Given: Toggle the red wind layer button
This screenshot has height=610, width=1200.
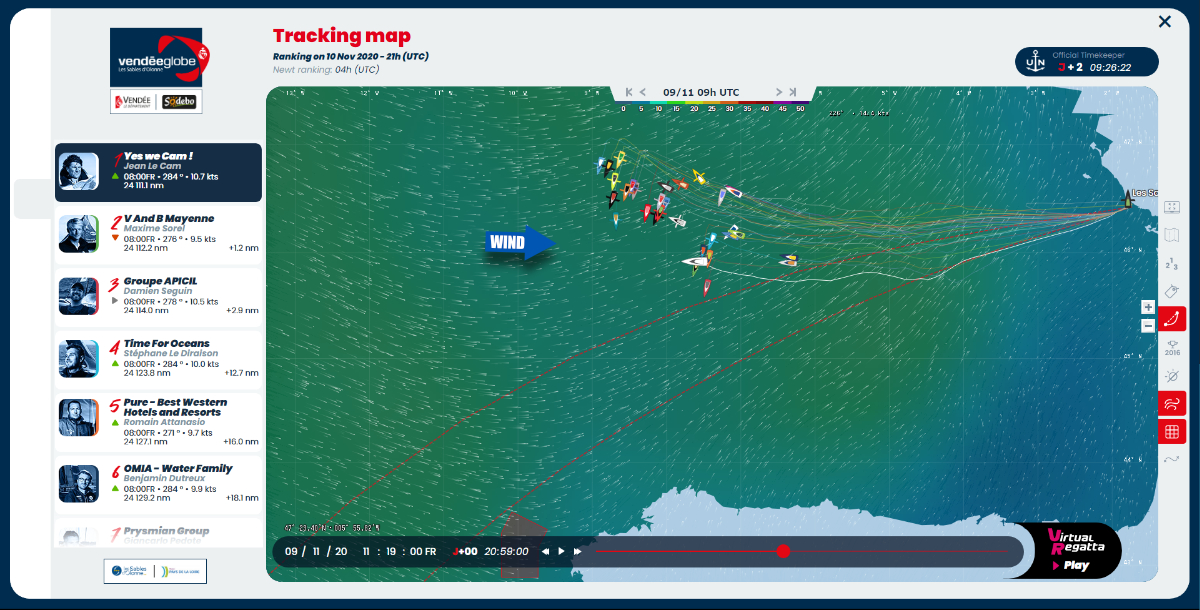Looking at the screenshot, I should pos(1172,404).
